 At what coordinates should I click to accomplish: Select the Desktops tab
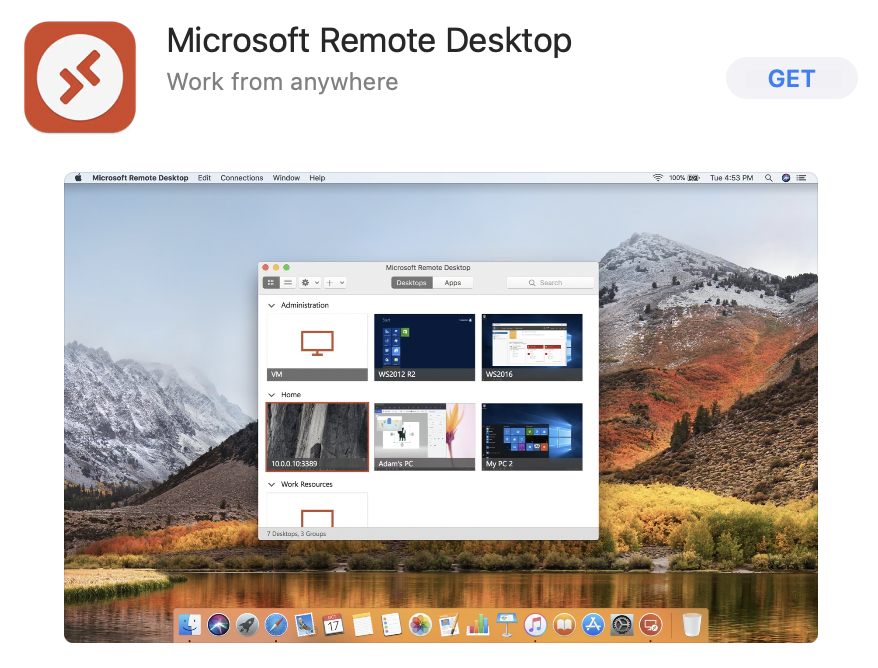point(411,283)
